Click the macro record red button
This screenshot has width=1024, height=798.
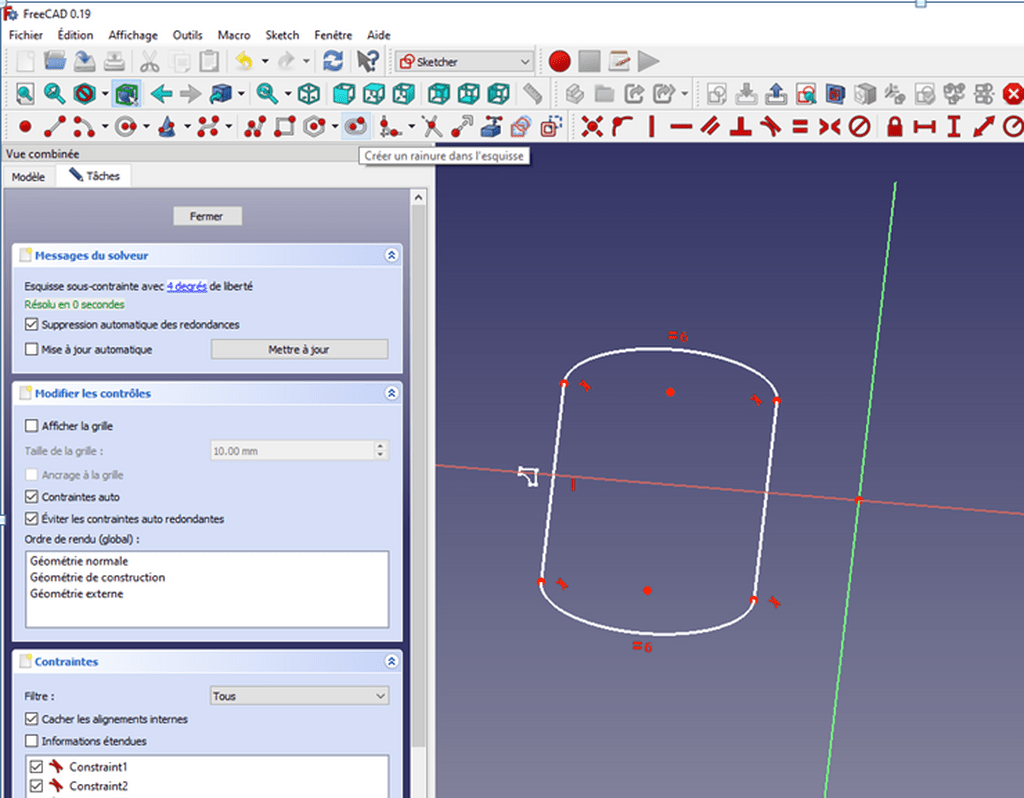[559, 62]
